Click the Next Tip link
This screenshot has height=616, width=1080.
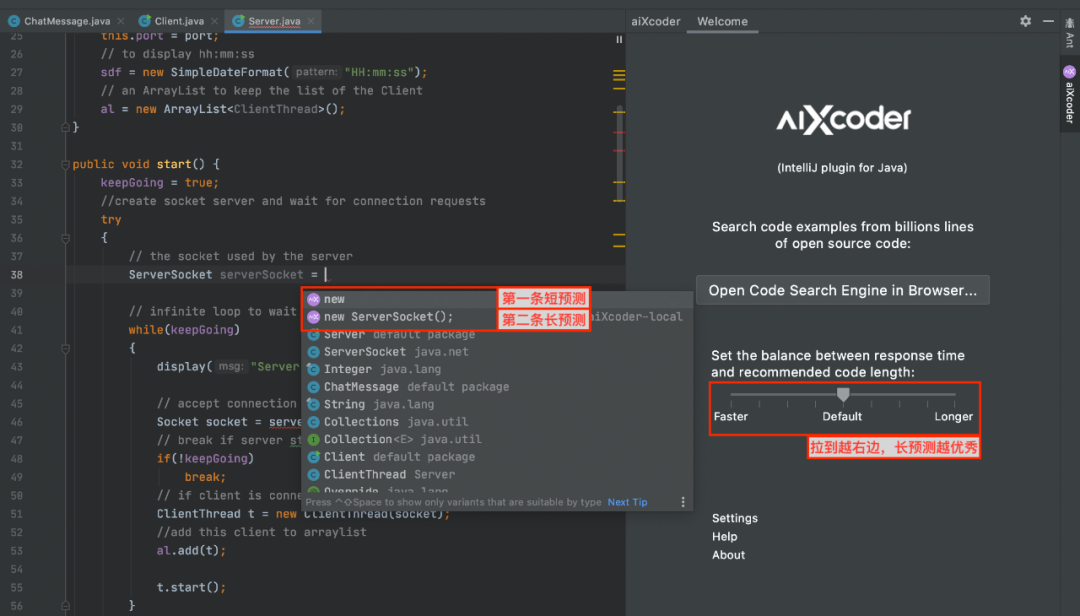coord(627,502)
